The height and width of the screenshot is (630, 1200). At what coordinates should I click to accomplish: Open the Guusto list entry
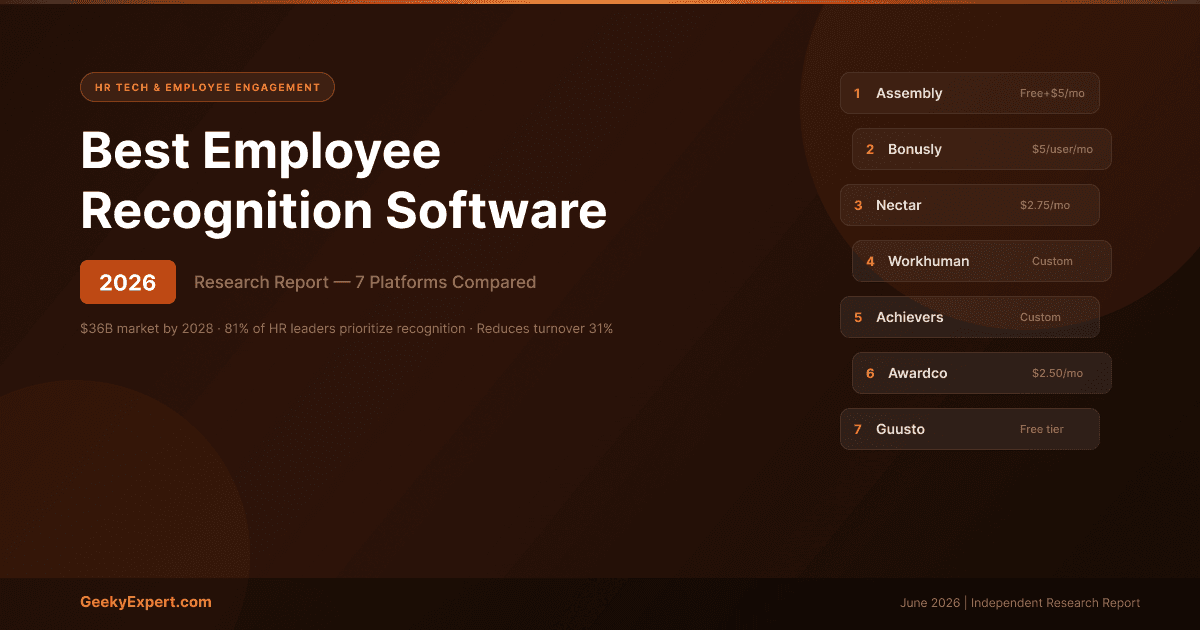click(x=970, y=429)
